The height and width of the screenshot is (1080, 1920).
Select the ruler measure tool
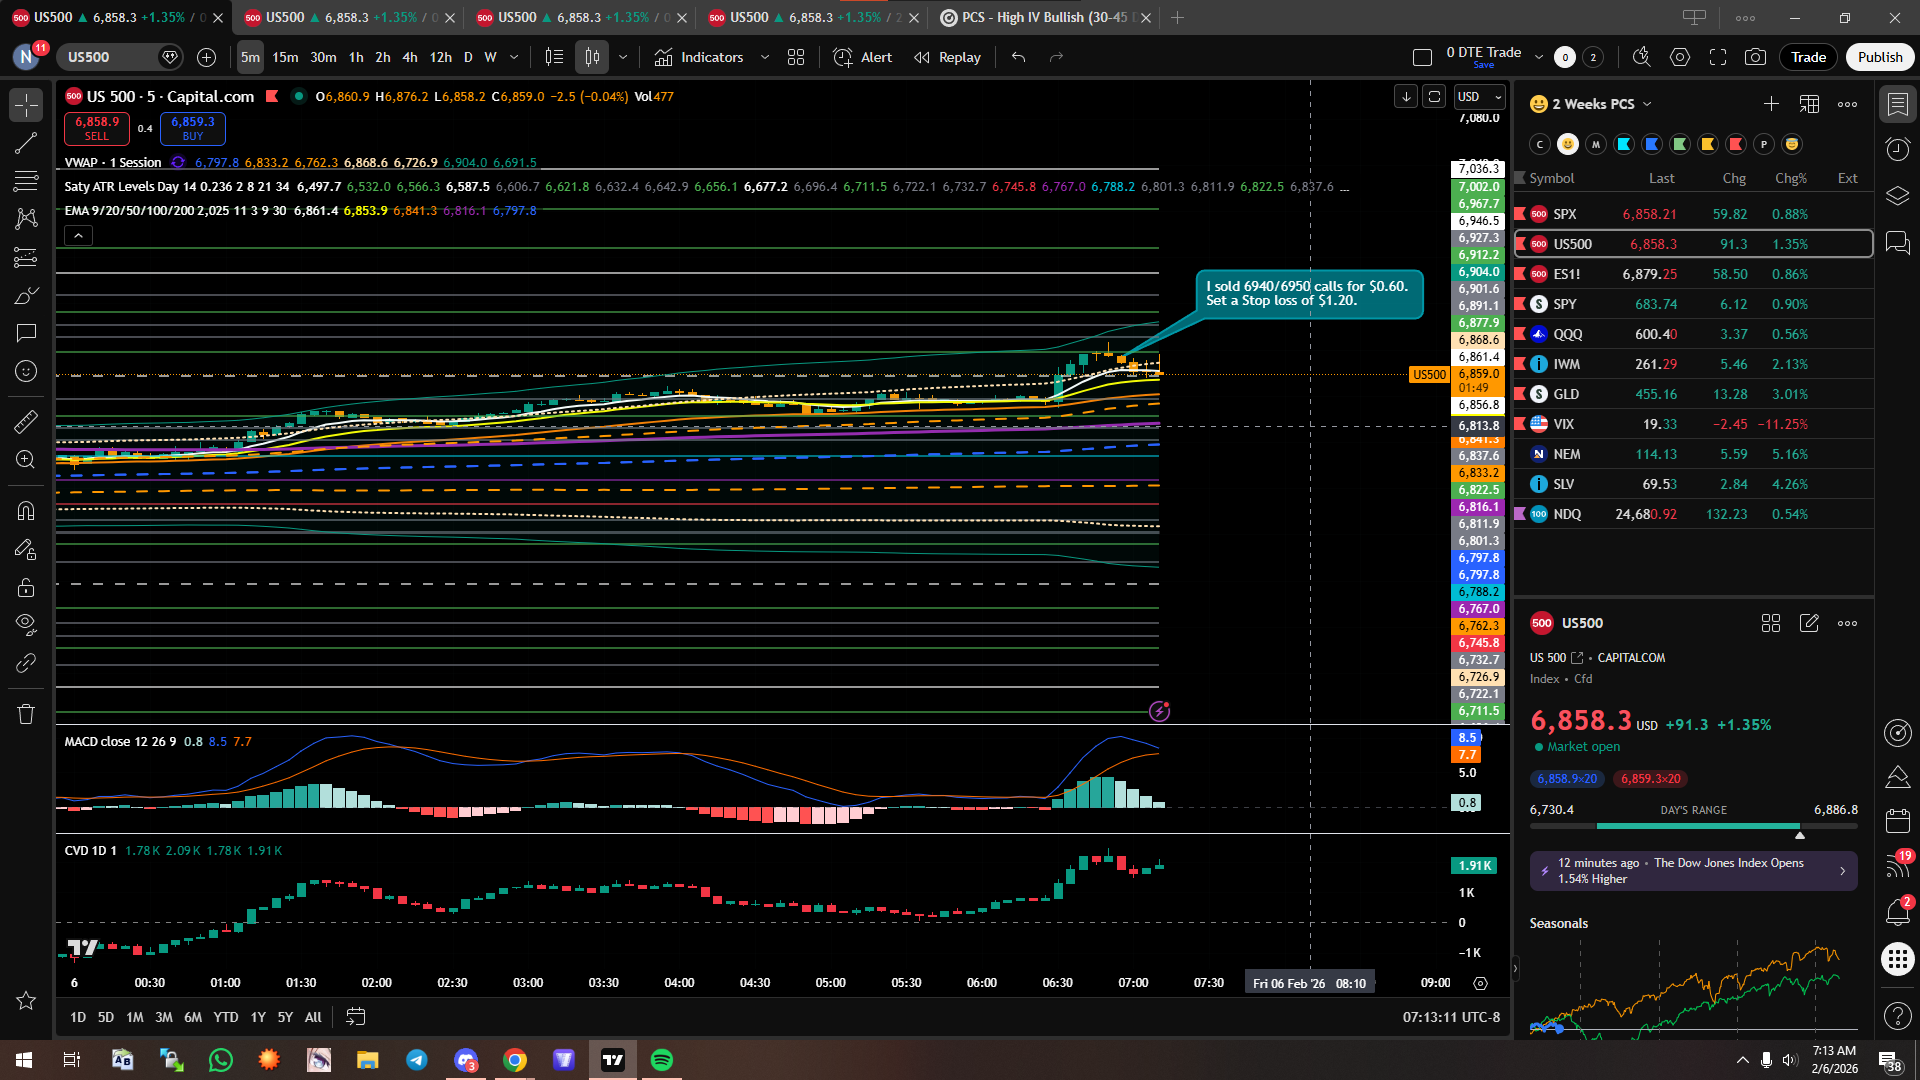[x=26, y=422]
